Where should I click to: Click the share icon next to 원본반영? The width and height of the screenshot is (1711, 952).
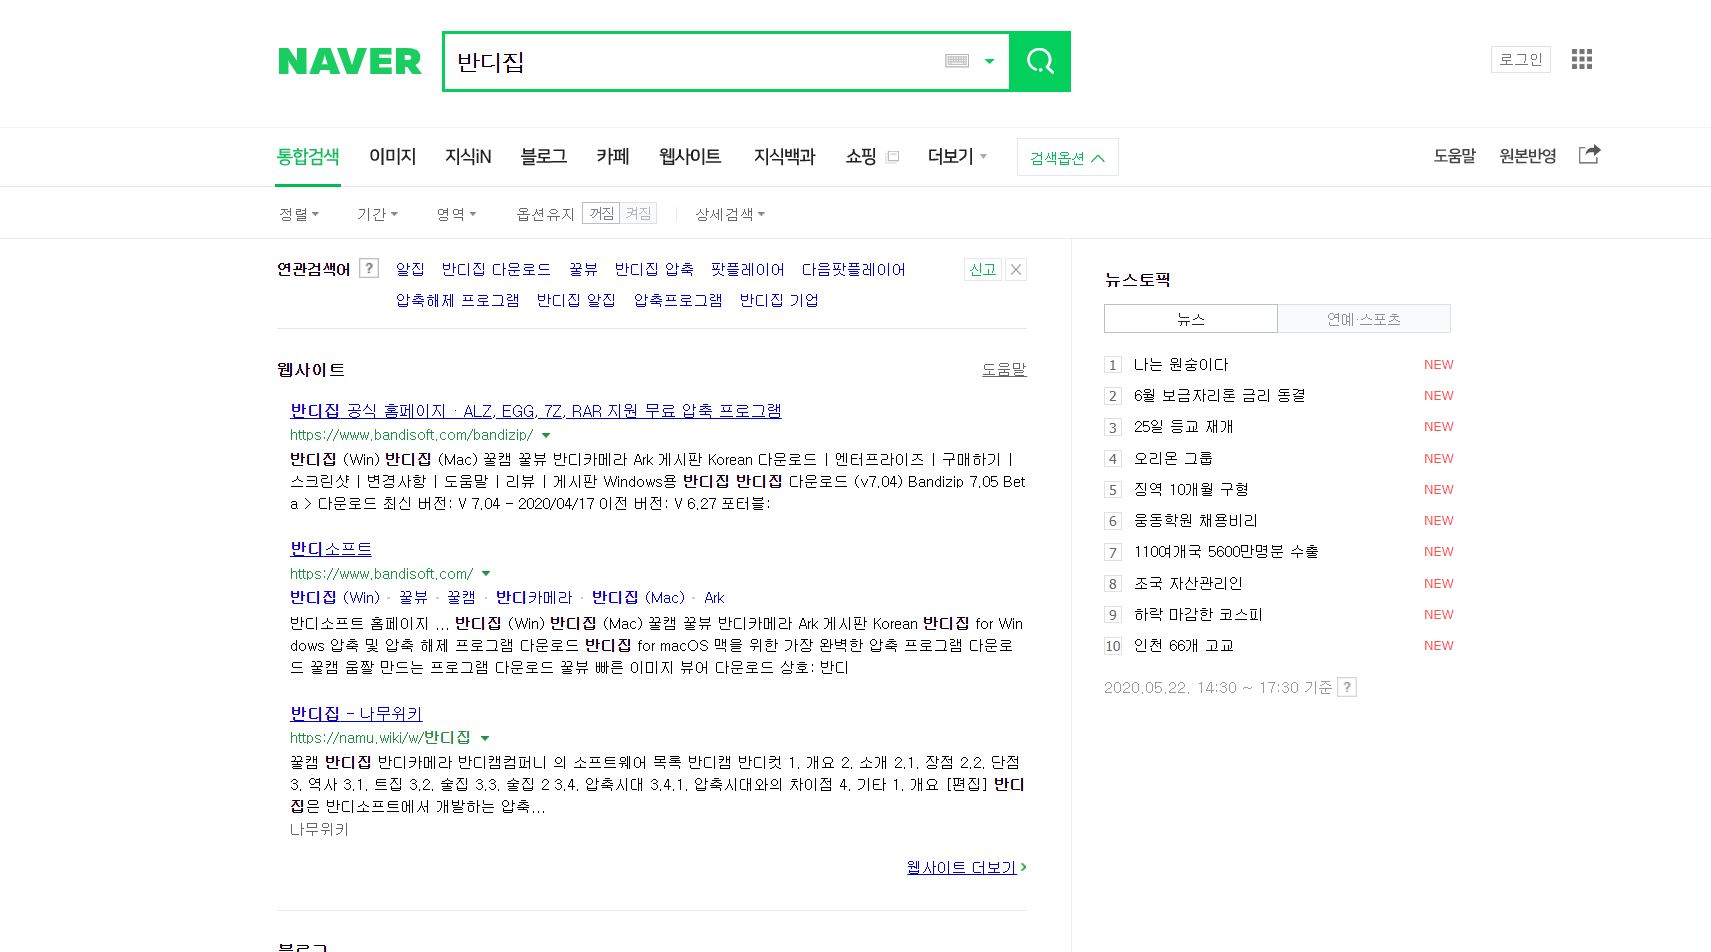[1589, 154]
